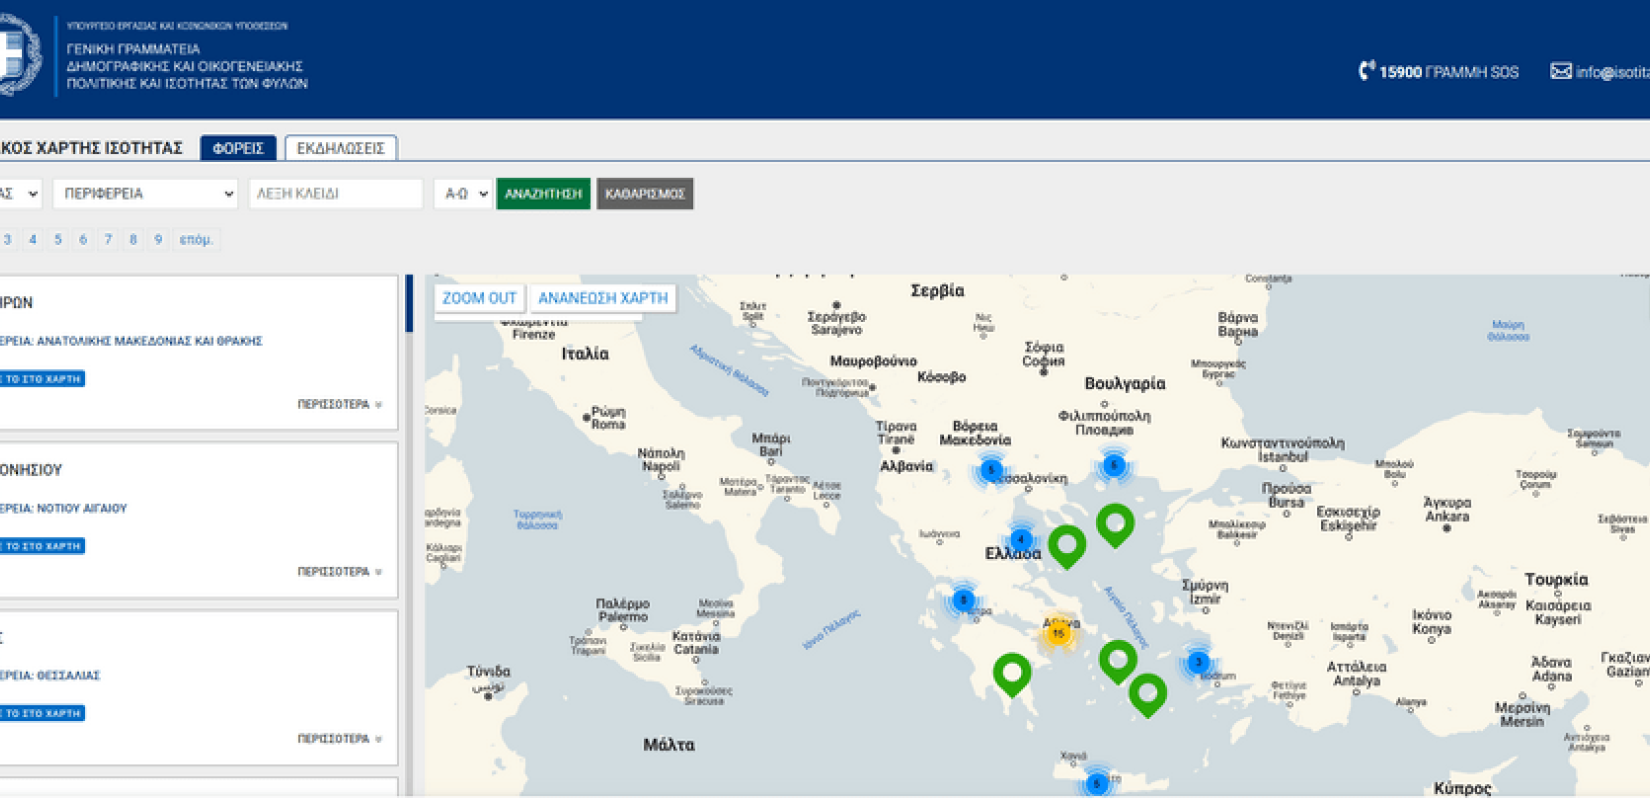Image resolution: width=1650 pixels, height=800 pixels.
Task: Click the results list scrollbar thumb
Action: click(409, 304)
